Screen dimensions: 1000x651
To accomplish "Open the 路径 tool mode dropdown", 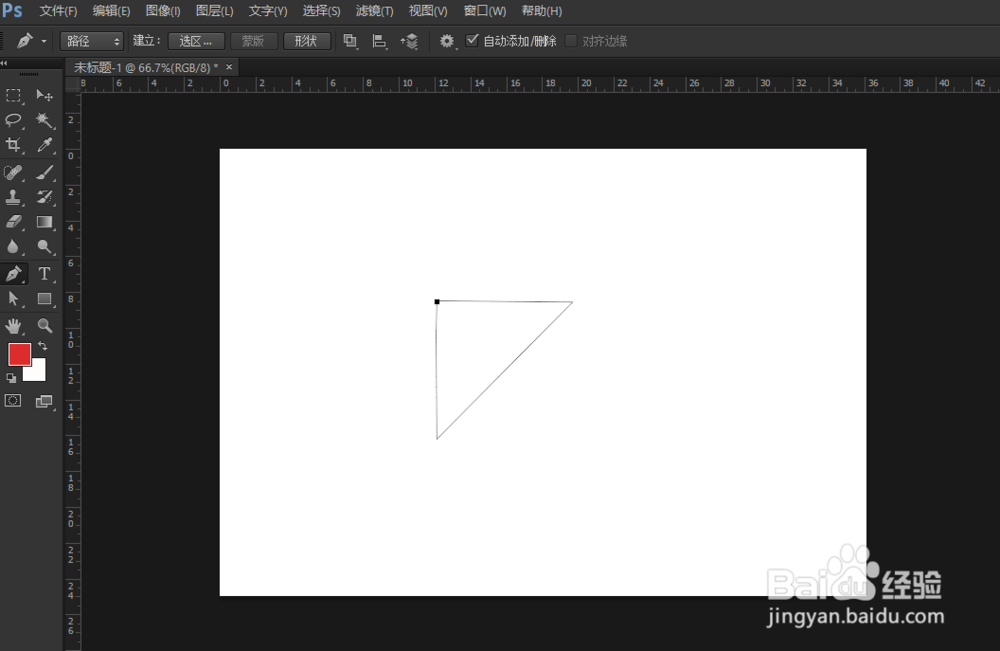I will point(92,41).
